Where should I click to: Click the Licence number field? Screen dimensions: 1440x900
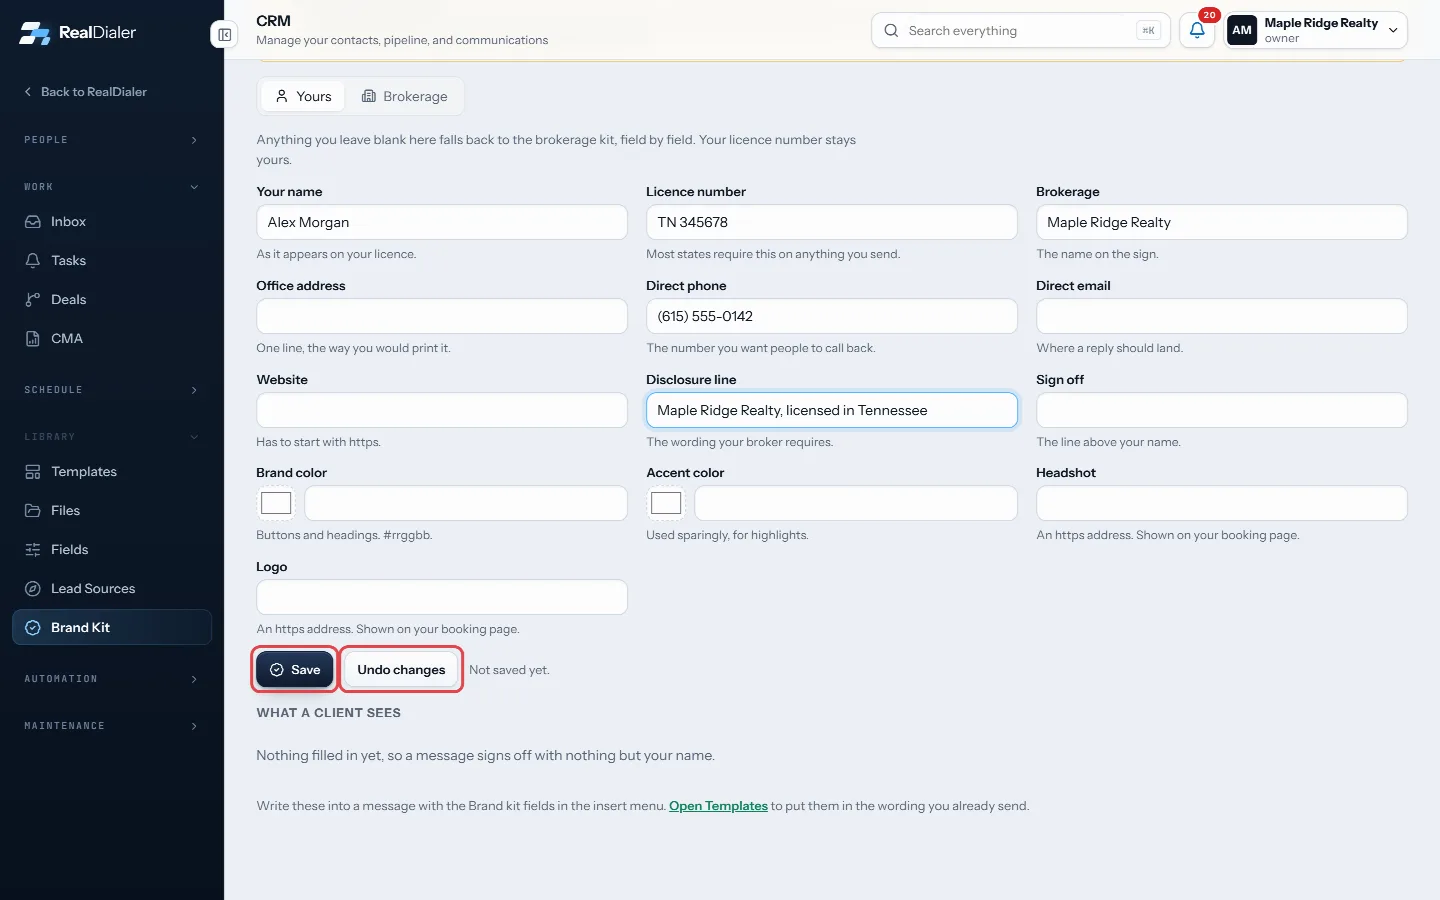(832, 223)
